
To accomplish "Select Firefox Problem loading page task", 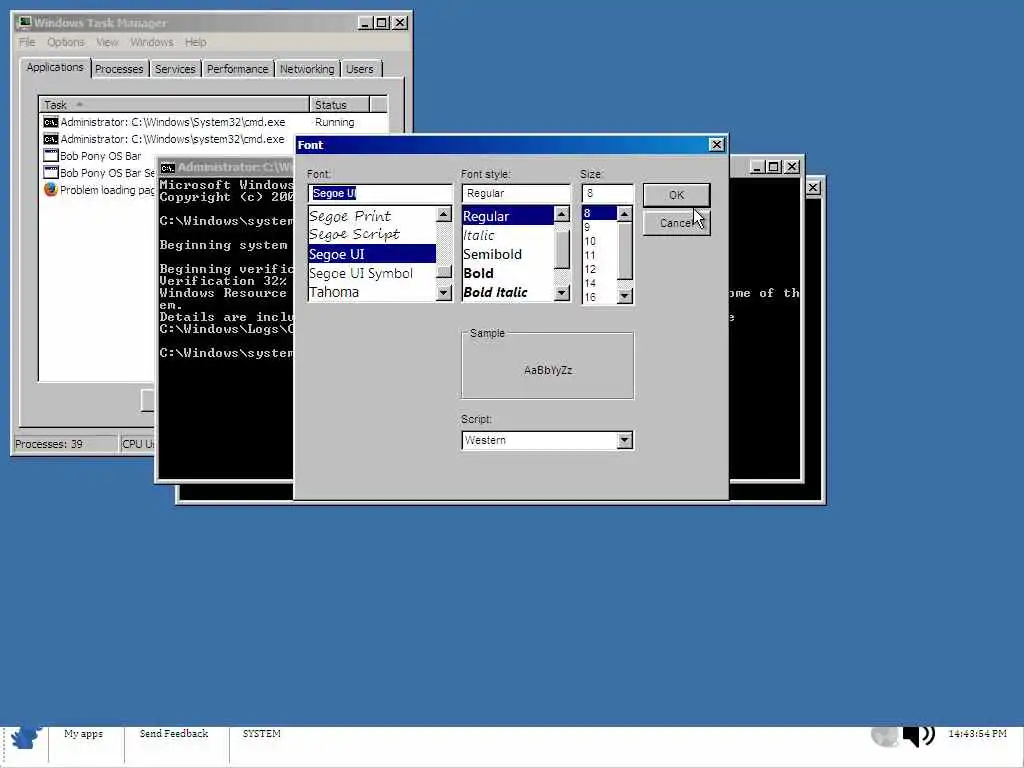I will click(x=99, y=190).
